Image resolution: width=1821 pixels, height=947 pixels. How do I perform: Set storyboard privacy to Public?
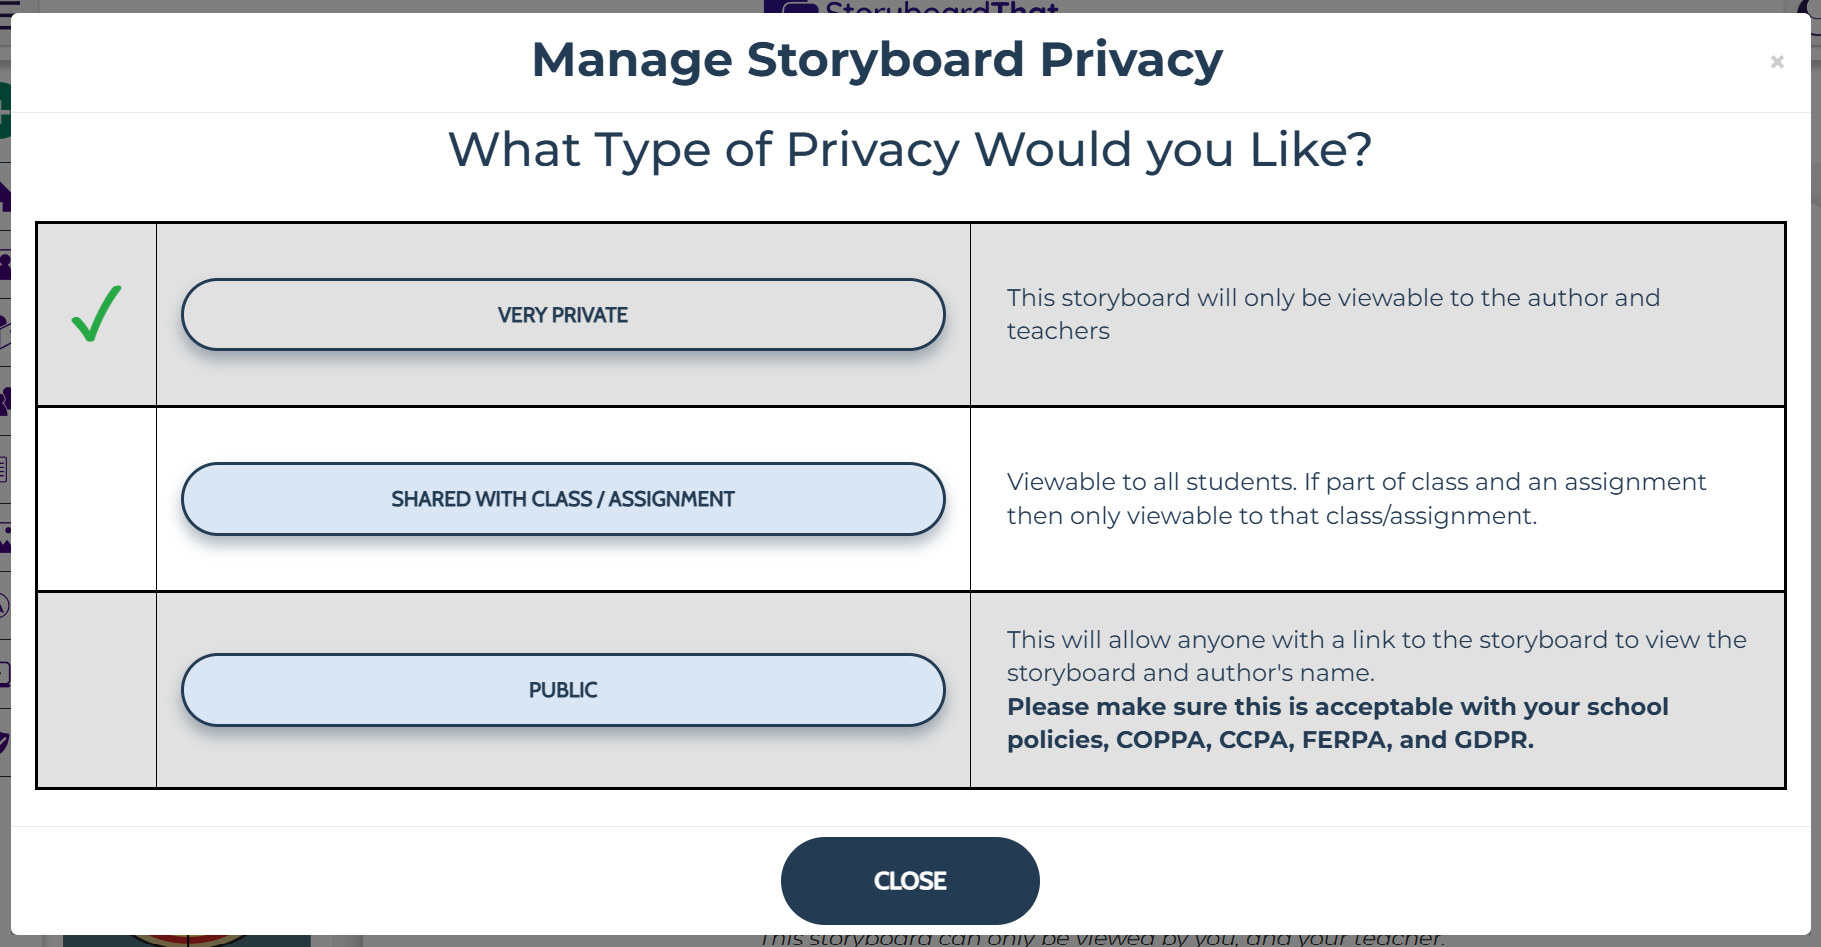coord(563,690)
